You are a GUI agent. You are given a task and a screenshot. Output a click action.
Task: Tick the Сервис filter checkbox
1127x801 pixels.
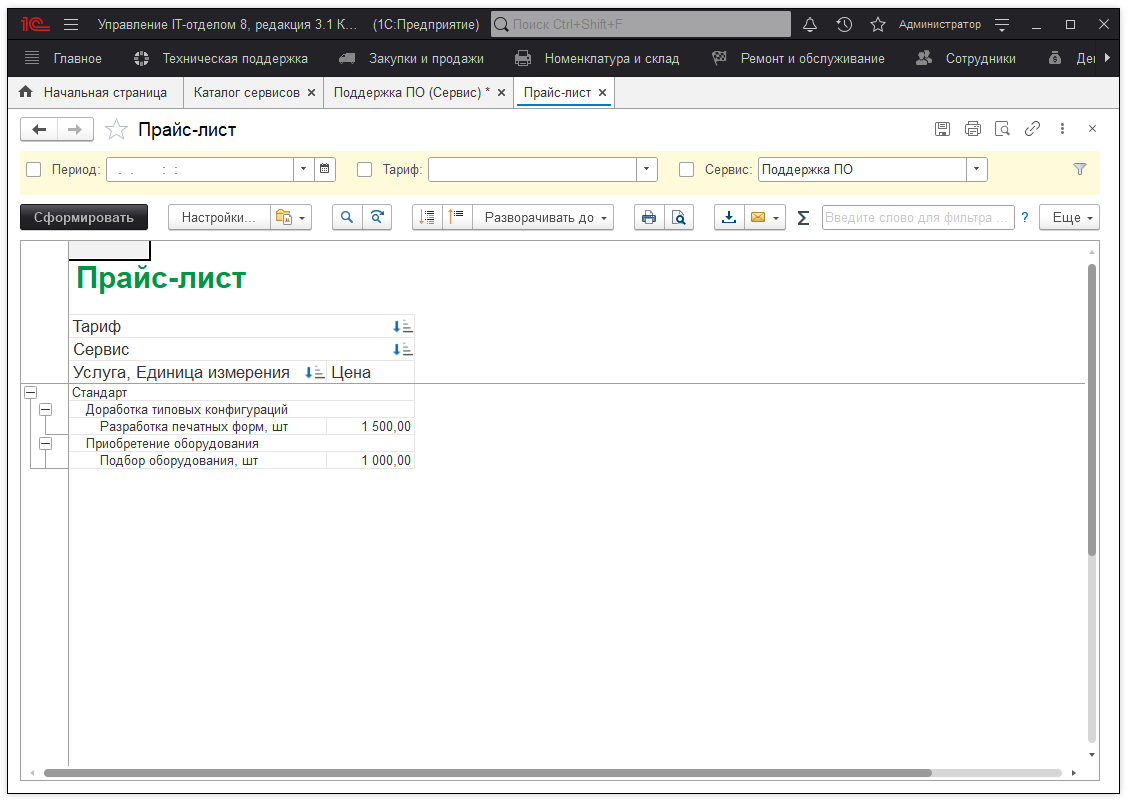click(x=687, y=170)
